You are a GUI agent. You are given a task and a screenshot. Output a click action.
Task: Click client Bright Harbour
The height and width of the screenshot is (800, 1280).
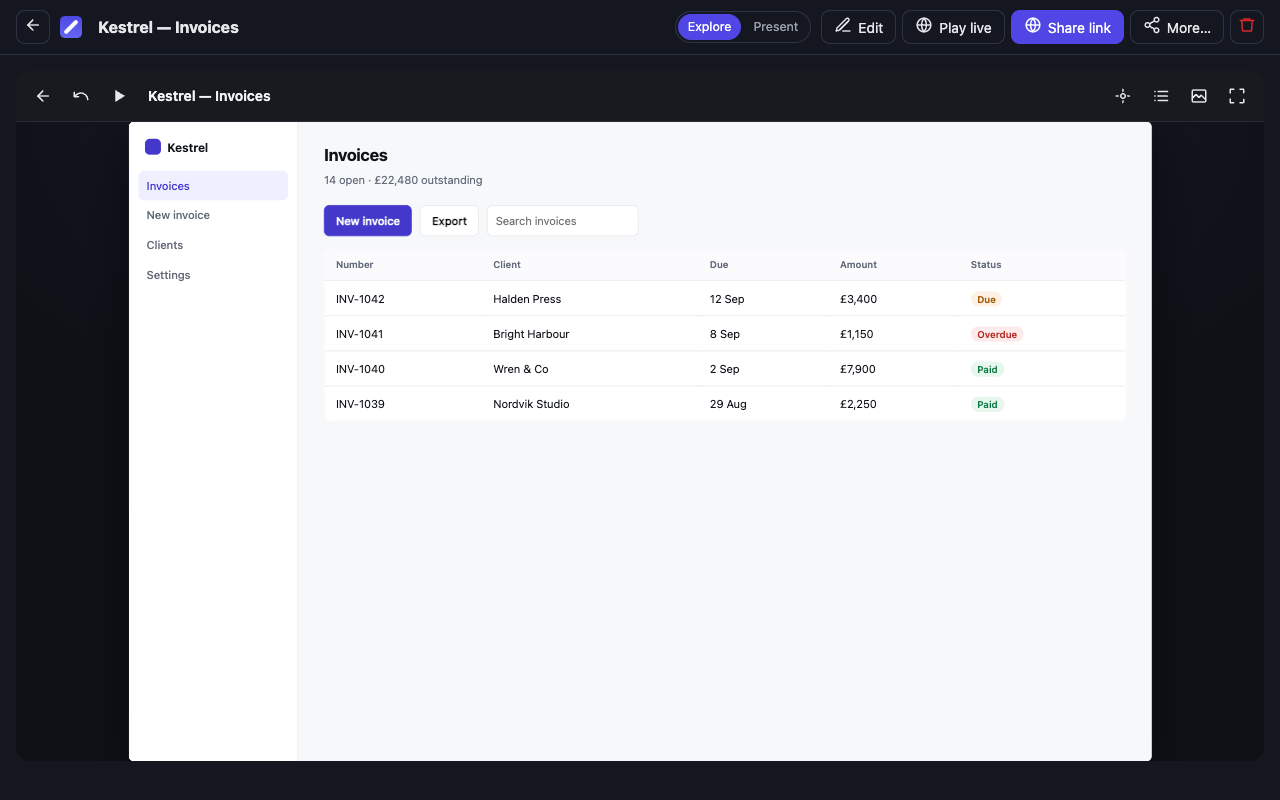pos(531,334)
